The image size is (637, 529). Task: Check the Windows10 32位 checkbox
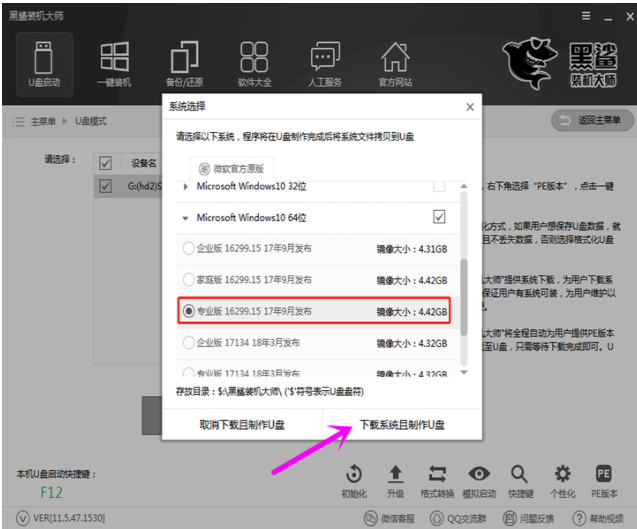[439, 186]
